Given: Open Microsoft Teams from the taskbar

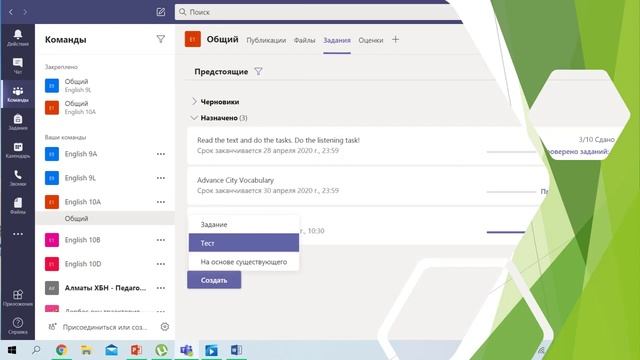Looking at the screenshot, I should pos(186,350).
